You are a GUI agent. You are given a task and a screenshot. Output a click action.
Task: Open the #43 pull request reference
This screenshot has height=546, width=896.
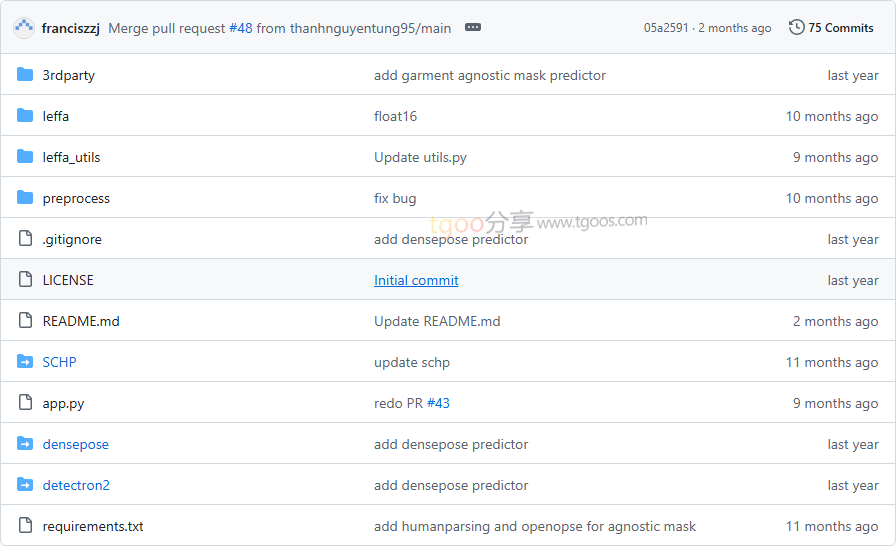pyautogui.click(x=438, y=403)
